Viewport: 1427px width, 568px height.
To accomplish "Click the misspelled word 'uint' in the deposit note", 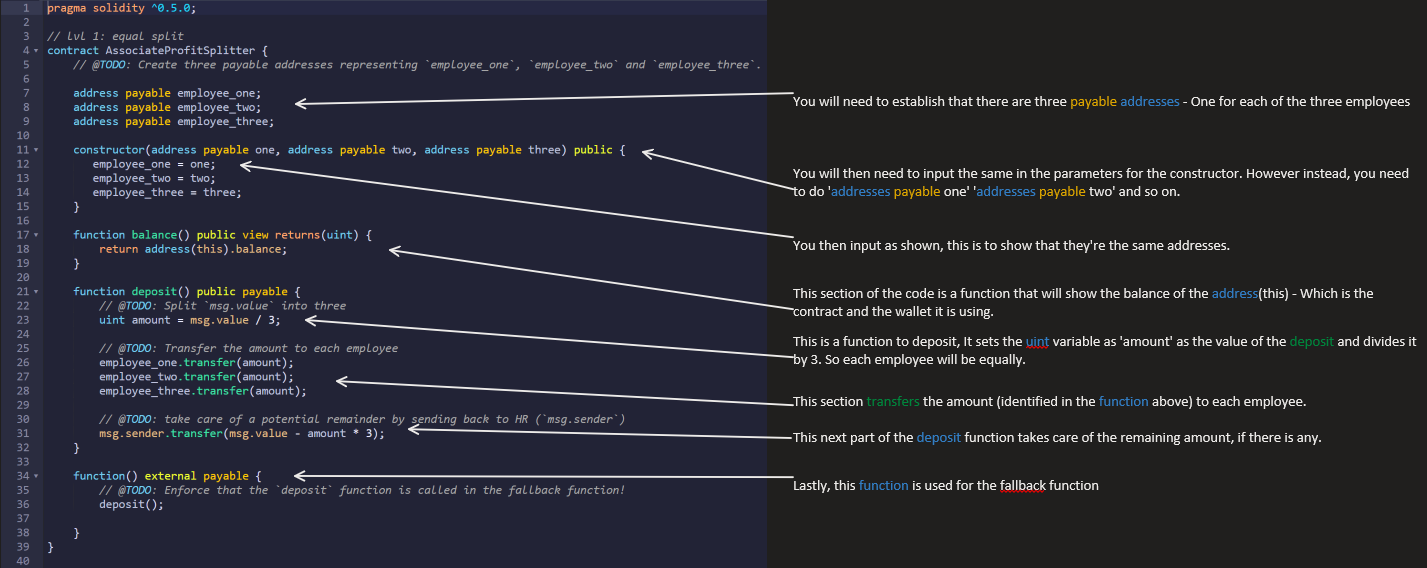I will coord(1037,341).
